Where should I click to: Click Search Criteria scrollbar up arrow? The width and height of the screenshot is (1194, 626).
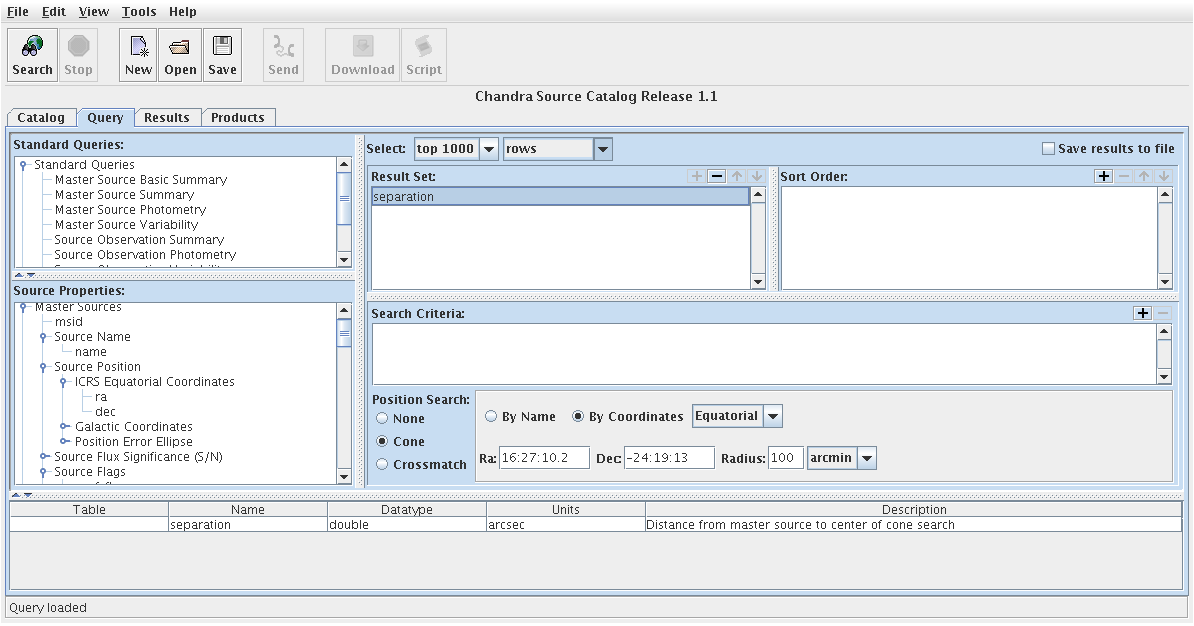(x=1164, y=331)
